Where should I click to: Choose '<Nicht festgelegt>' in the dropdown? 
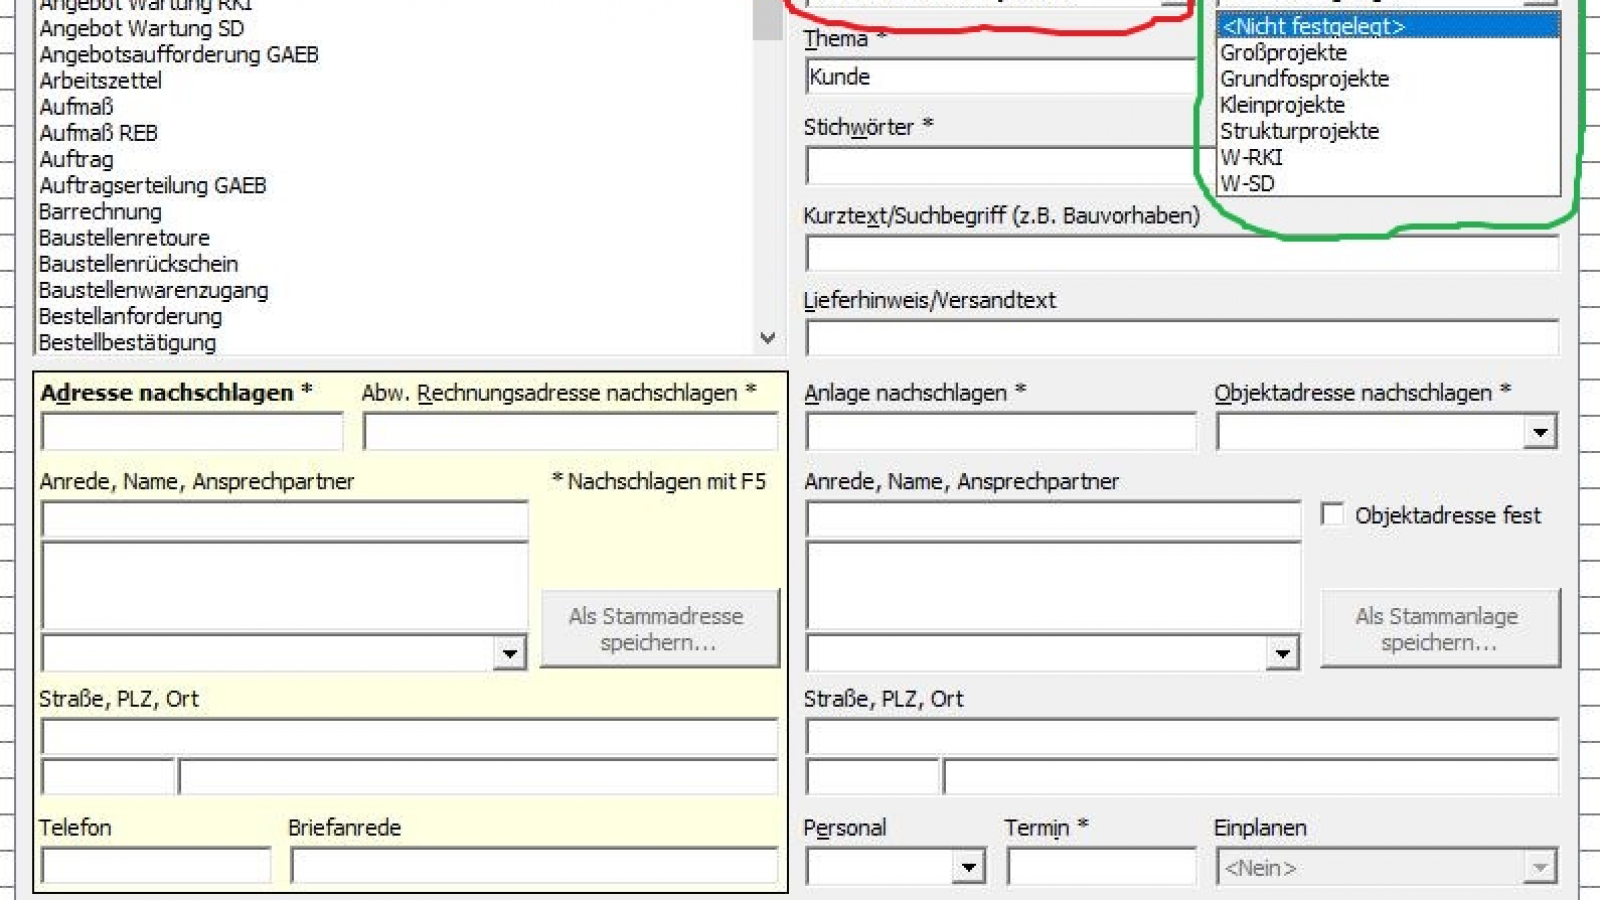1313,27
